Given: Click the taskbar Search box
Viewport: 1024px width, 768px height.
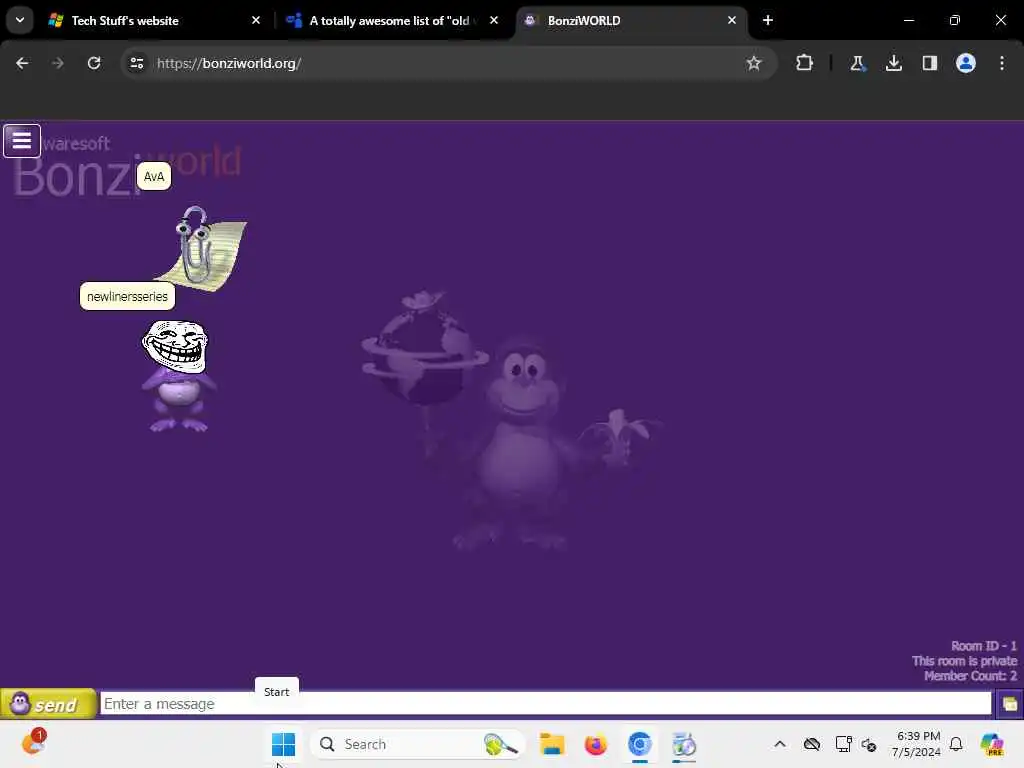Looking at the screenshot, I should point(418,744).
